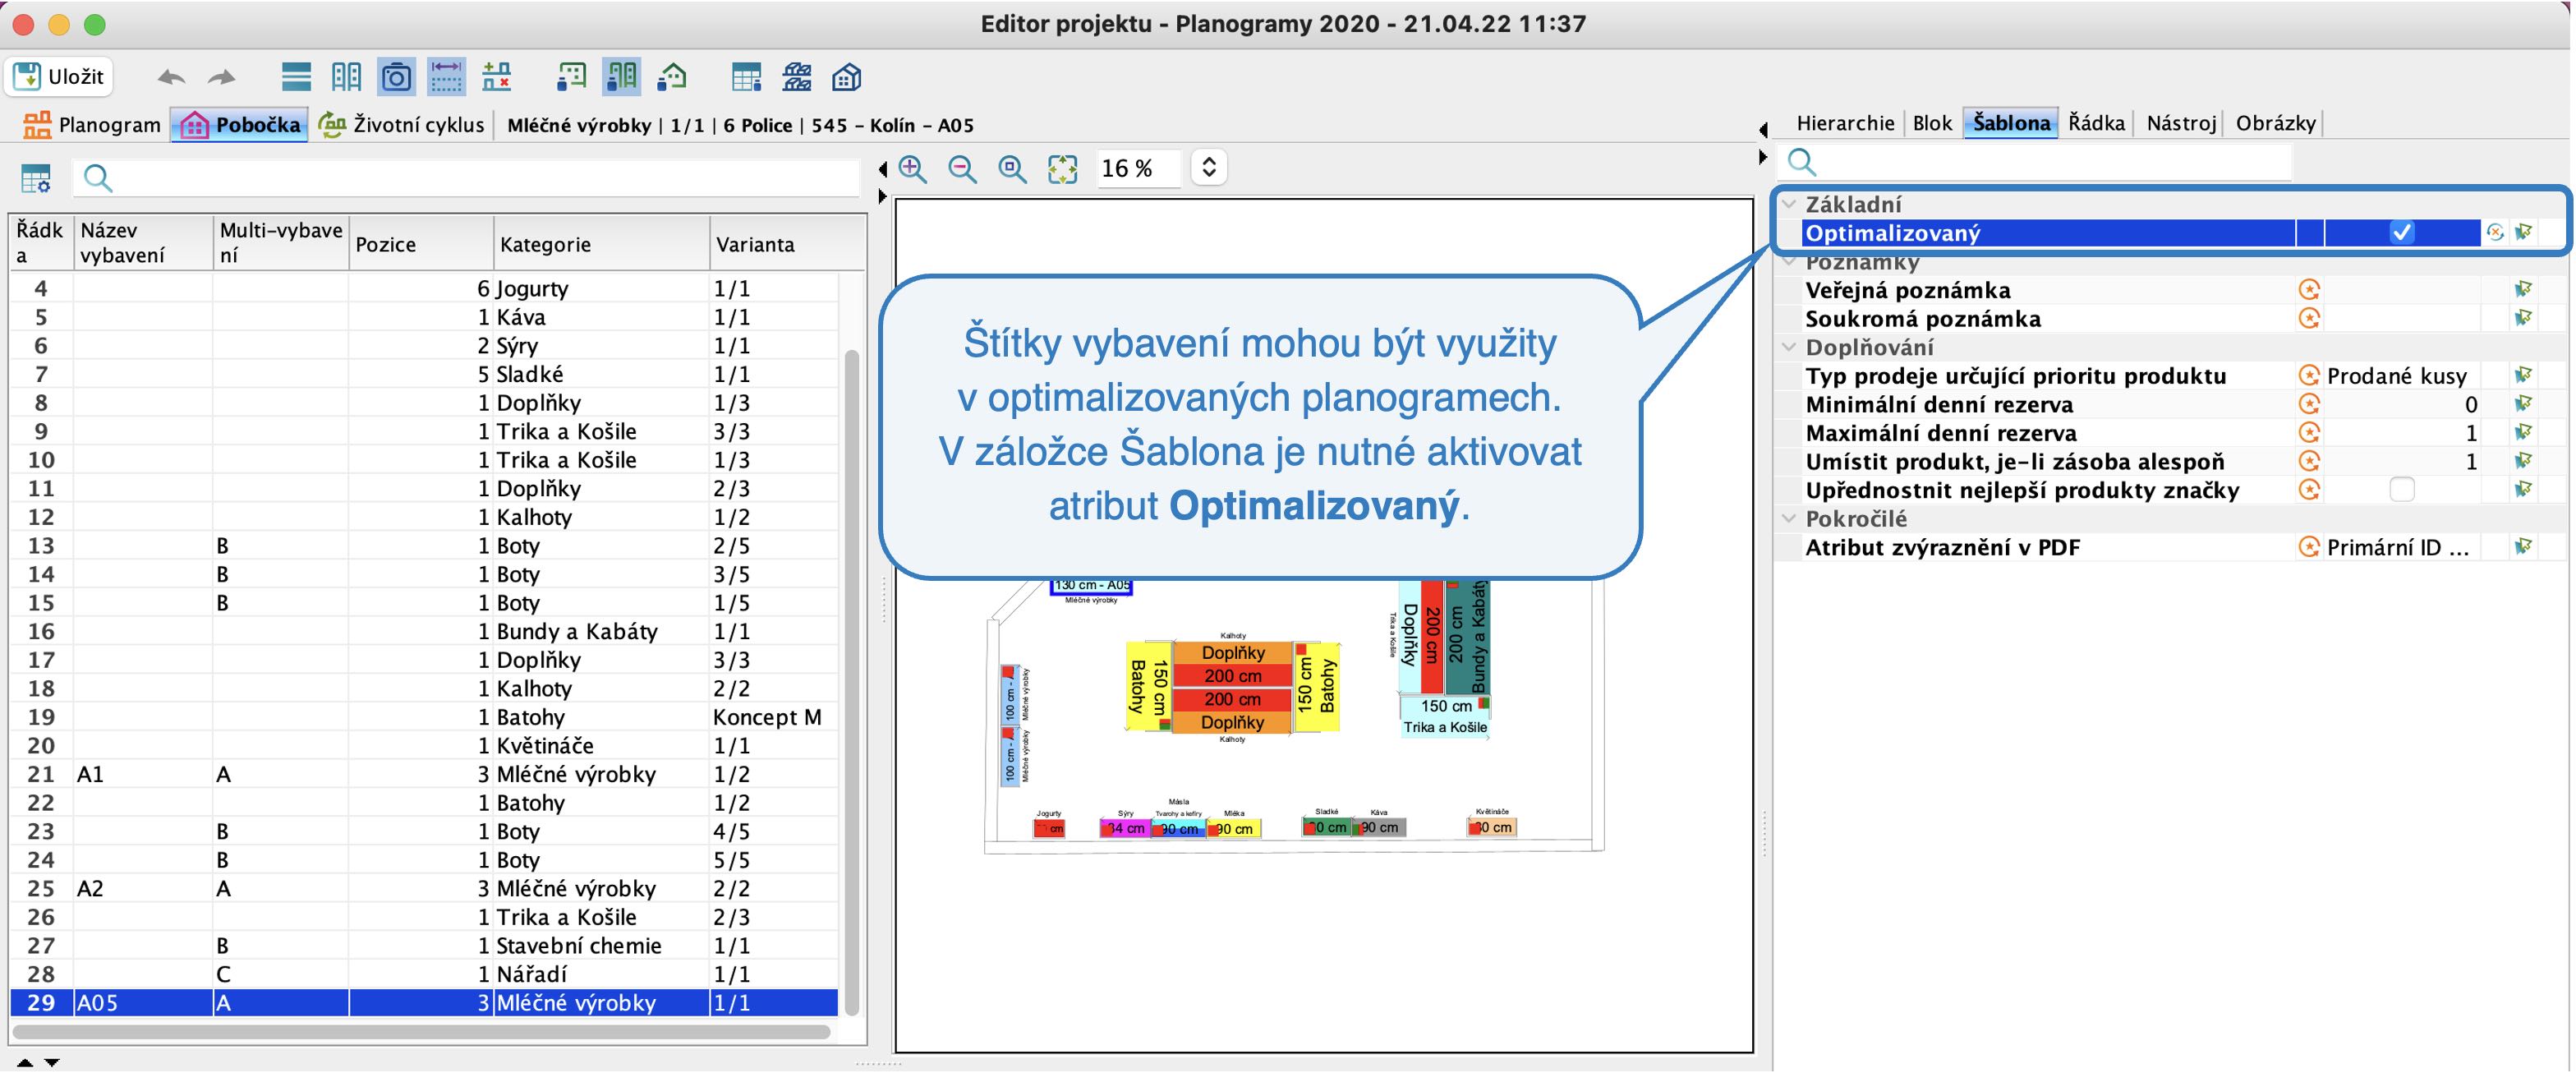Open table column settings icon

pos(36,179)
